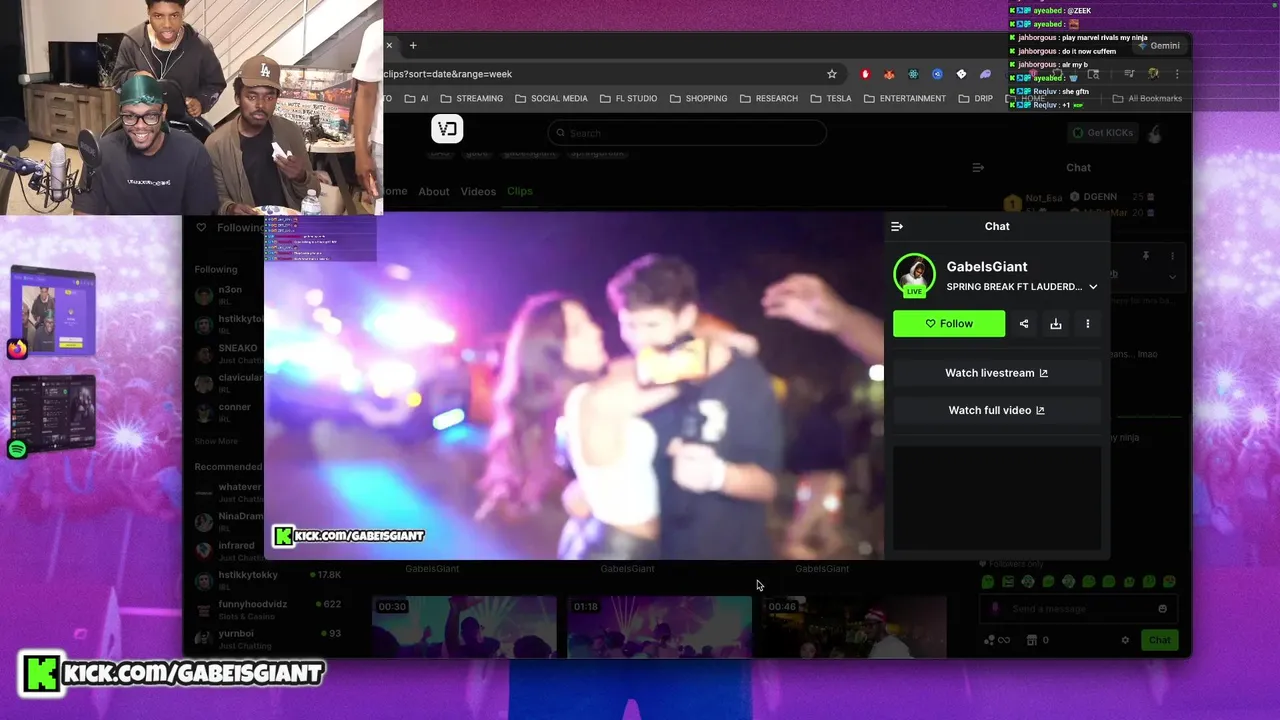This screenshot has width=1280, height=720.
Task: Open the Gemini button in Chrome
Action: click(1158, 46)
